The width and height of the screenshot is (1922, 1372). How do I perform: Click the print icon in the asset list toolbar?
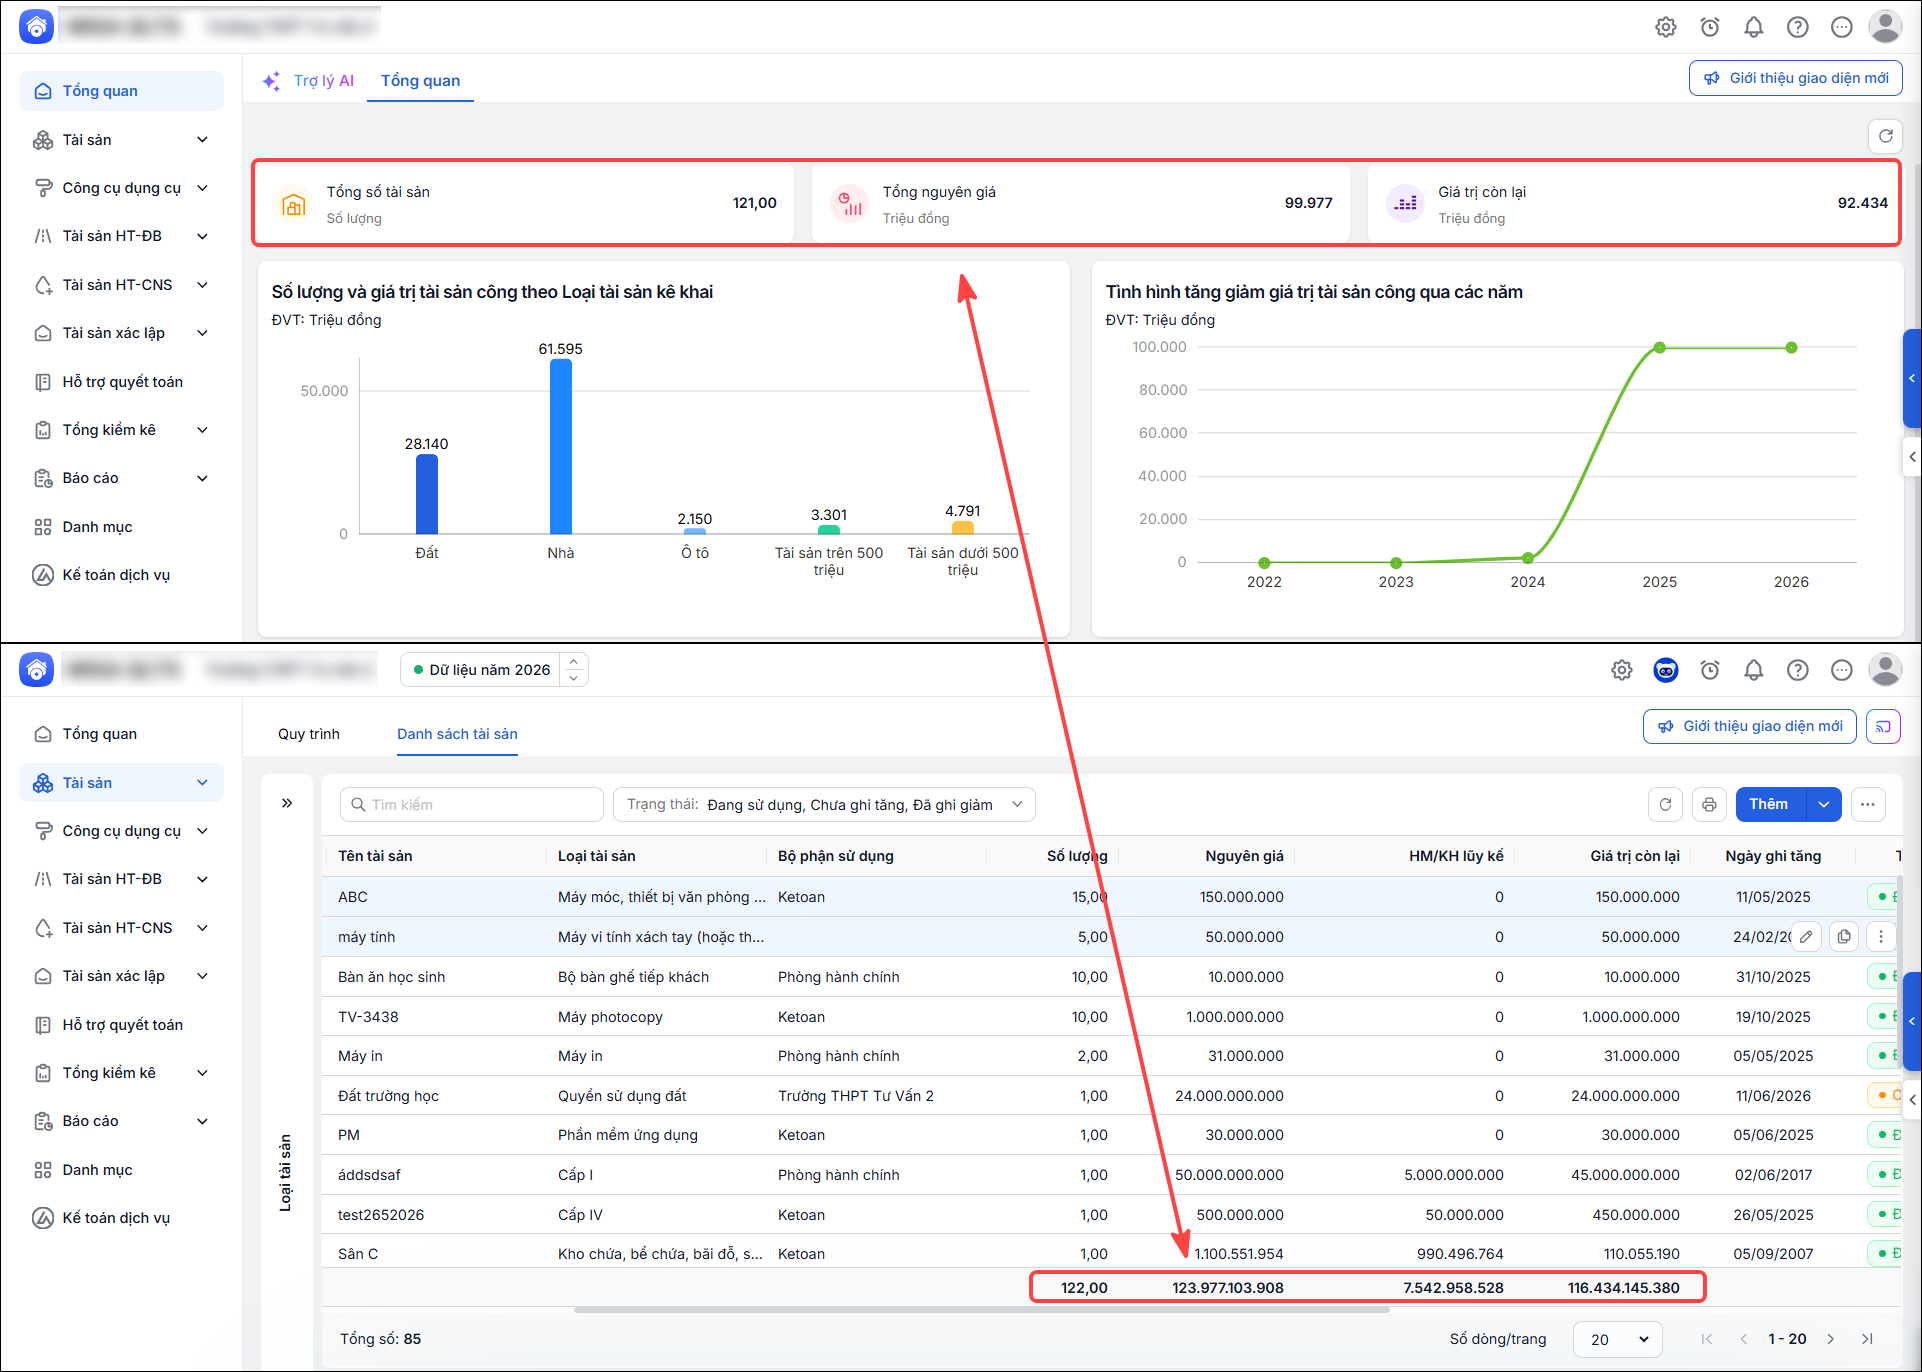click(x=1709, y=804)
